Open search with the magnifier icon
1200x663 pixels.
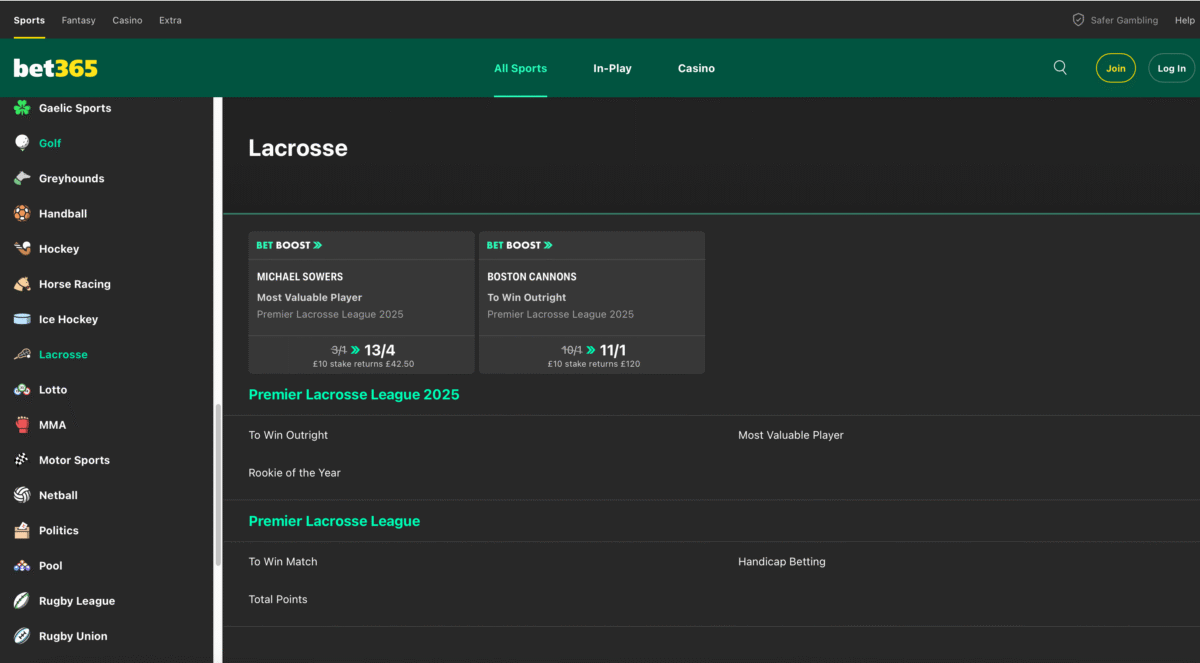pyautogui.click(x=1060, y=68)
